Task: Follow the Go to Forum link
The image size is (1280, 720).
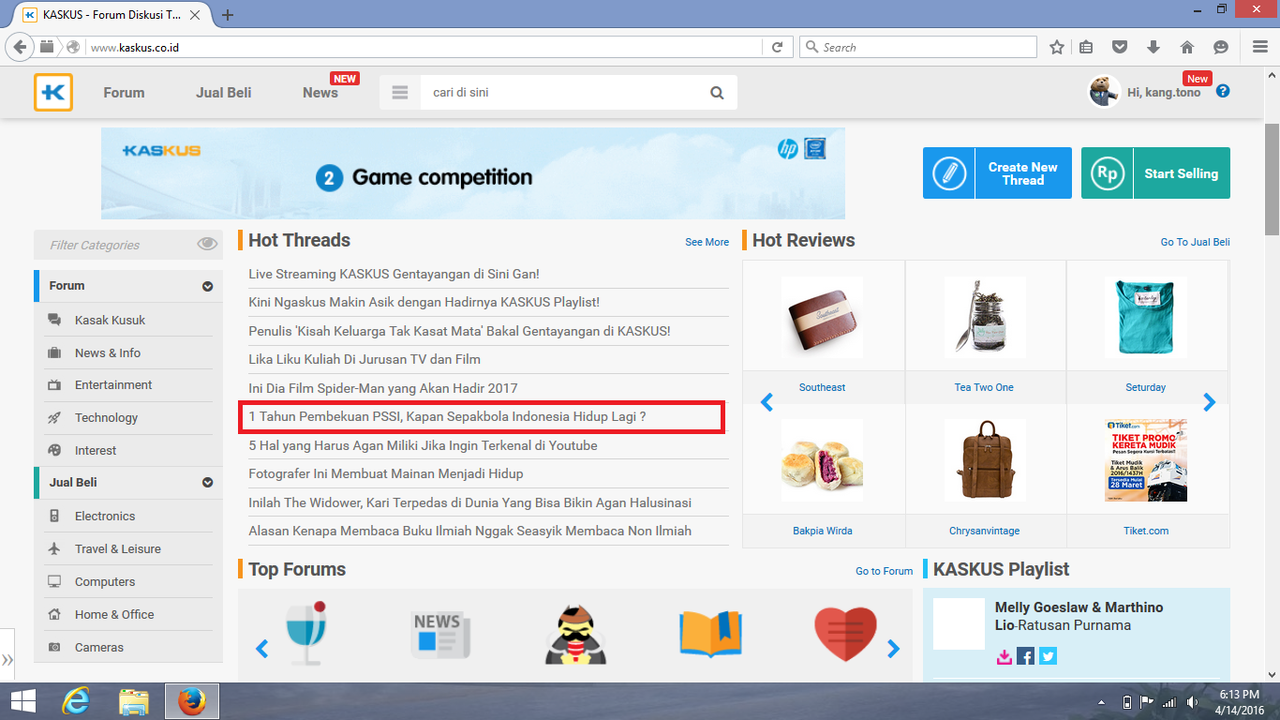Action: 884,571
